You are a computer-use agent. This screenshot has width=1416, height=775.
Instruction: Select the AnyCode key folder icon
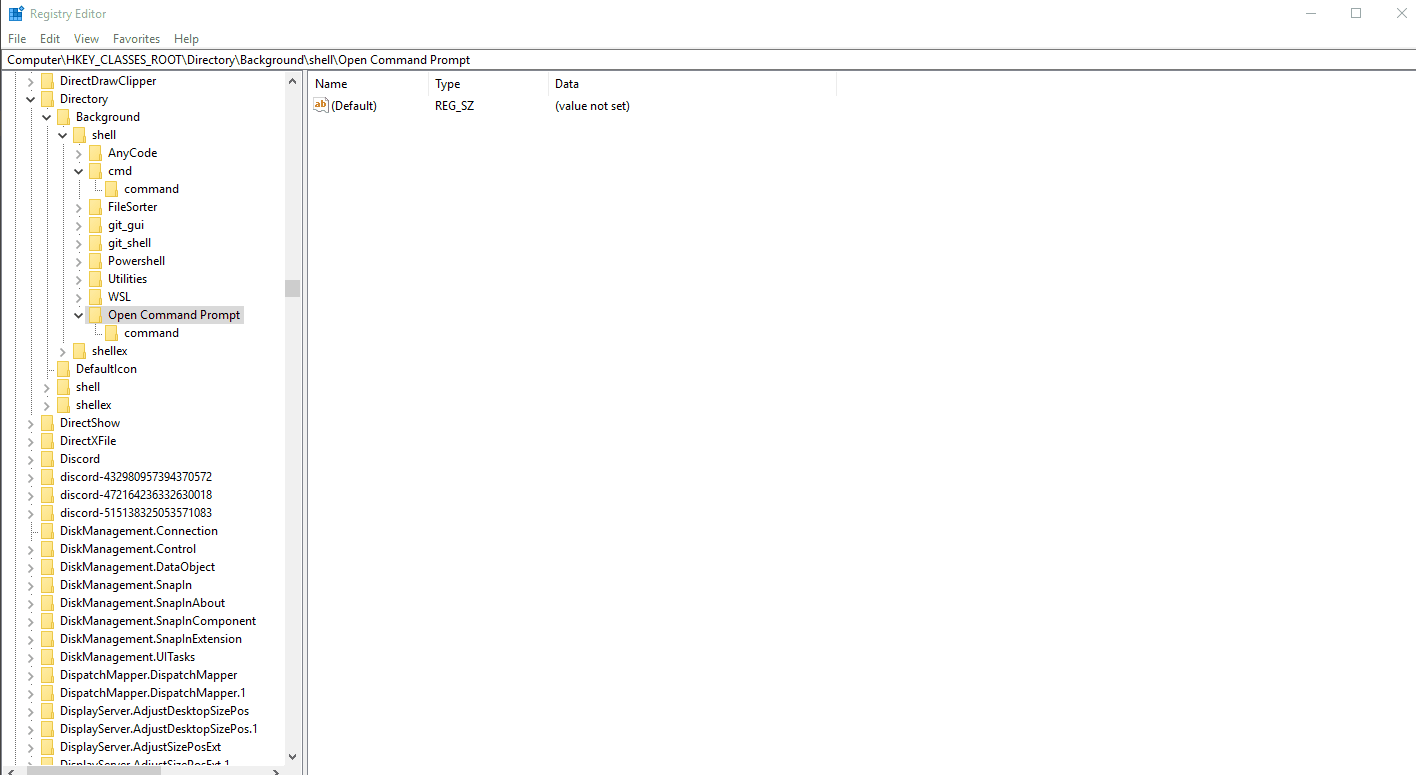(95, 152)
